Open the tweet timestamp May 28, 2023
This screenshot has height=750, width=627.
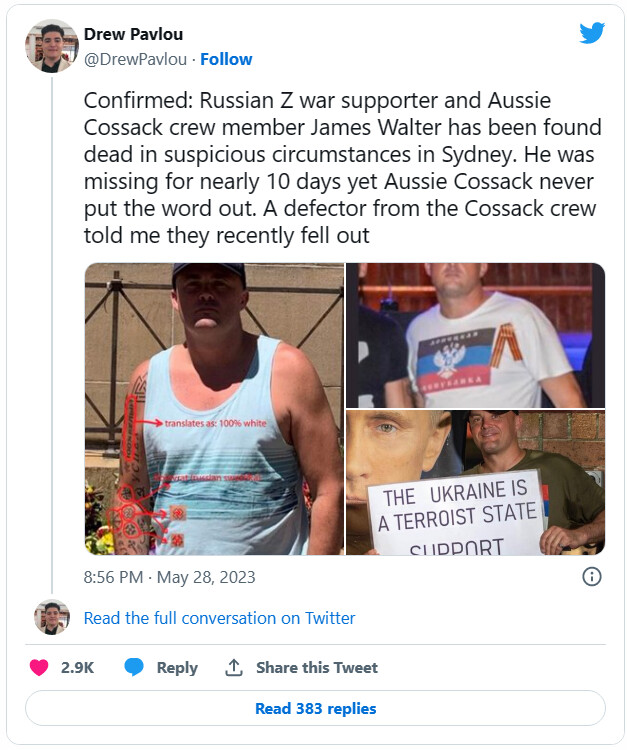coord(169,577)
